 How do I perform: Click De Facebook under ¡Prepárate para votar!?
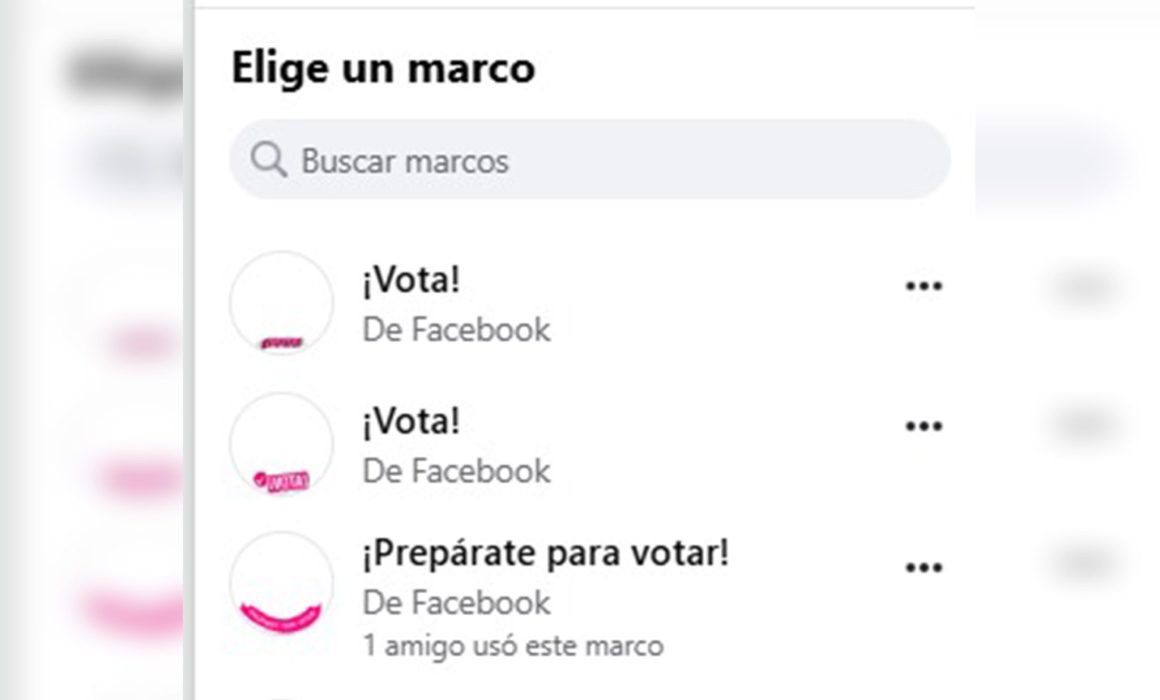(x=456, y=603)
